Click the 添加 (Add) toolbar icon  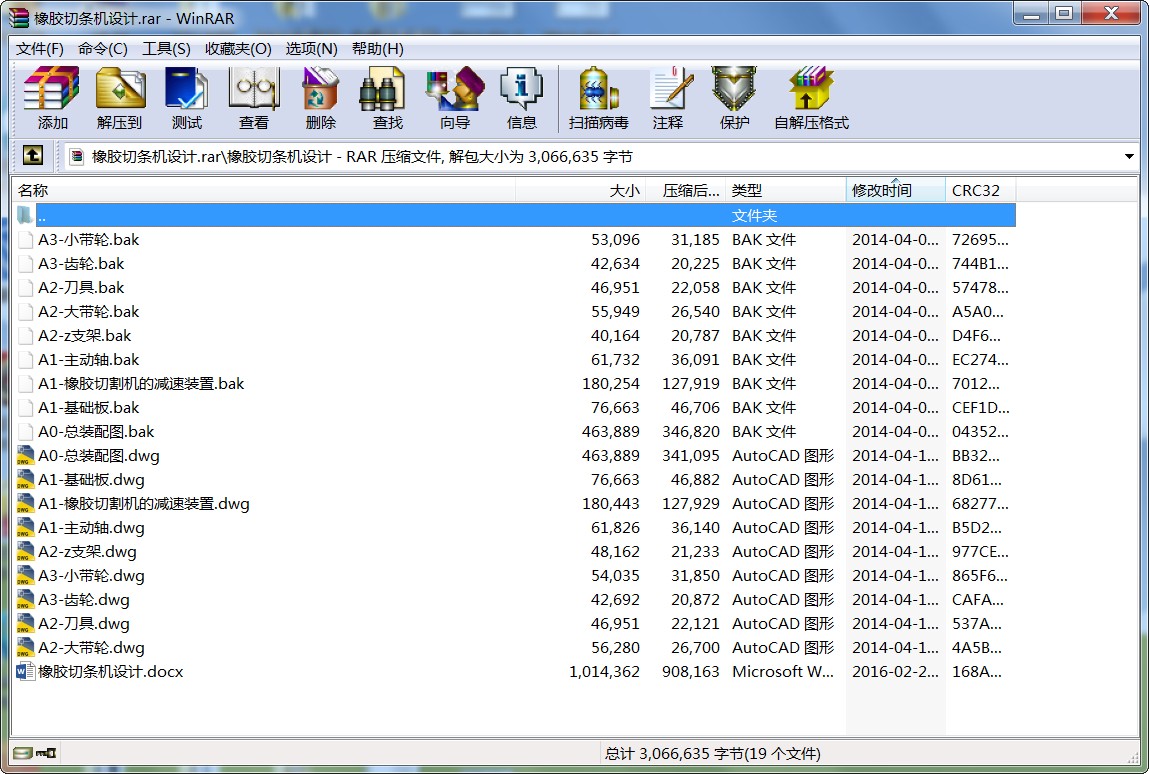click(x=52, y=98)
